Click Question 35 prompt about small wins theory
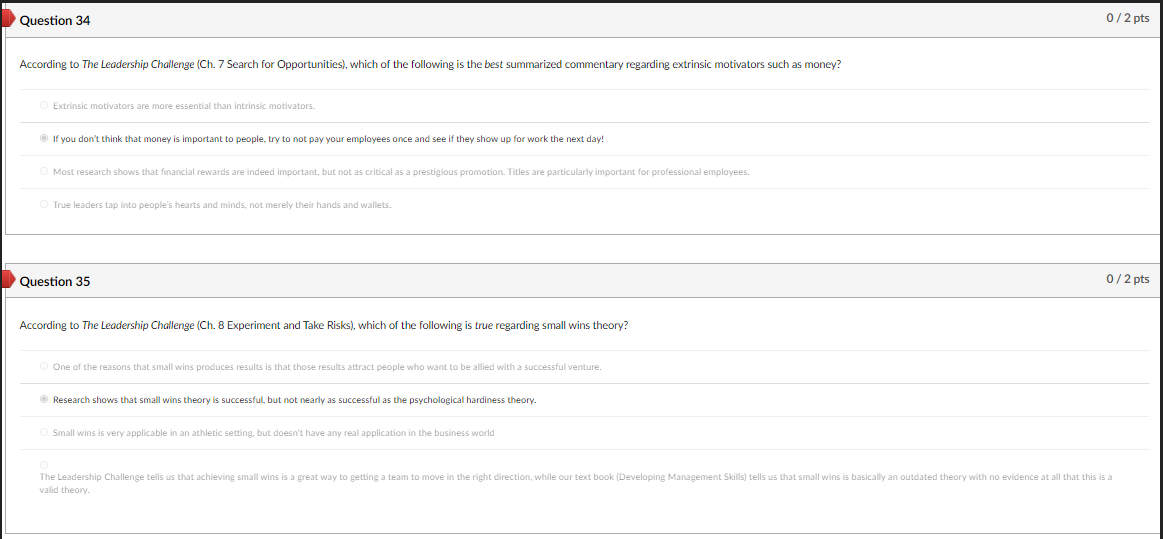Viewport: 1163px width, 539px height. 324,325
